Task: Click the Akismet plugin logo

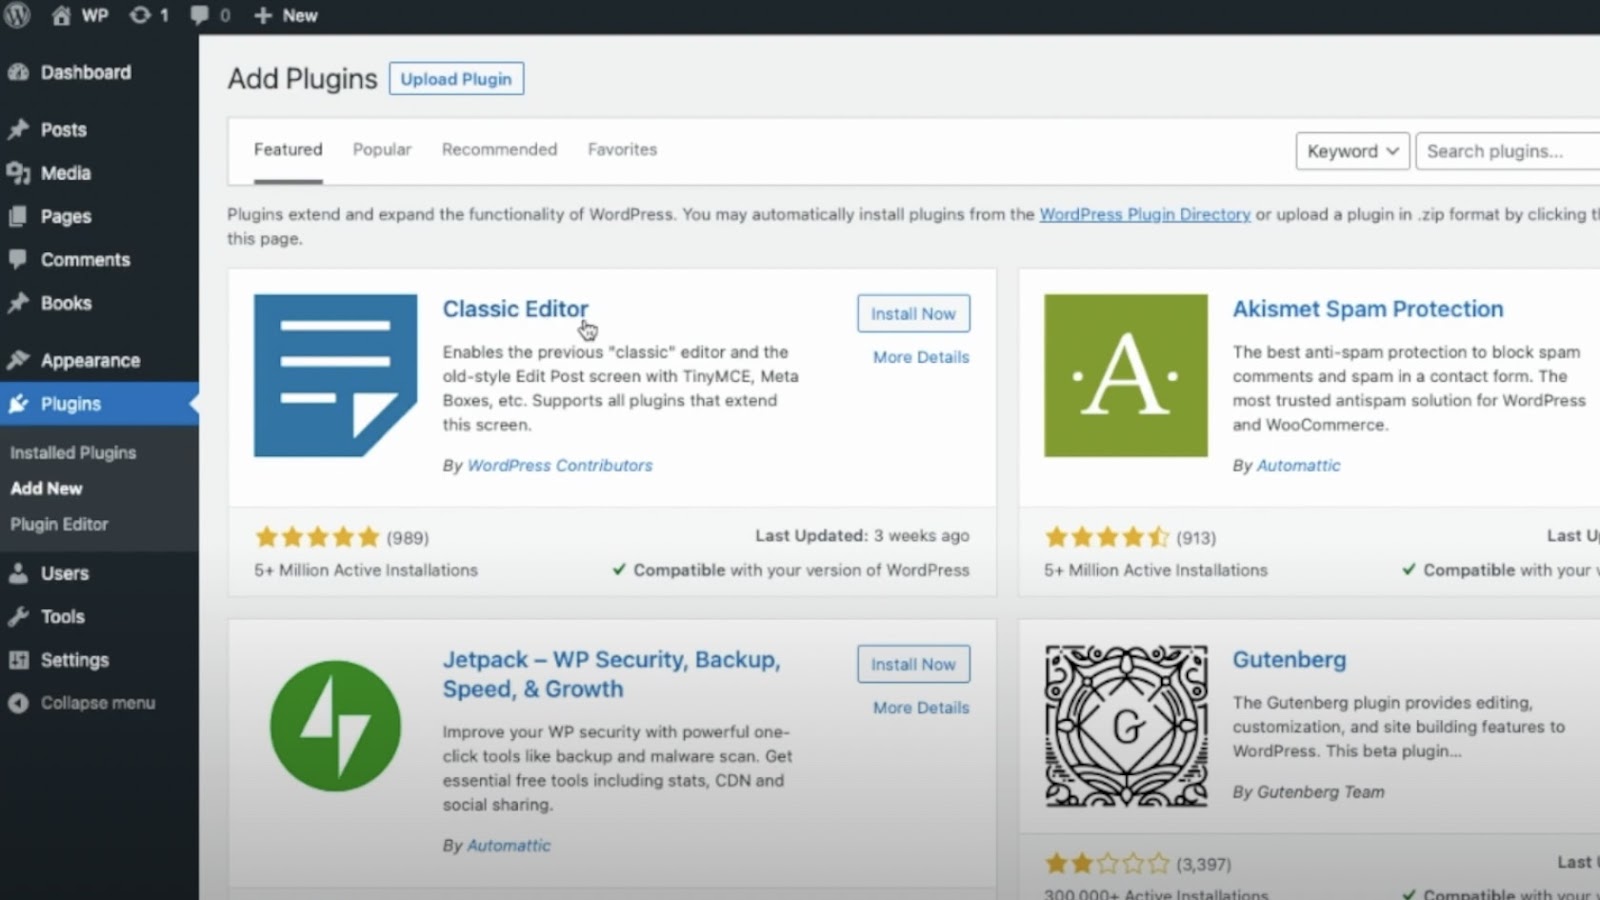Action: click(1126, 375)
